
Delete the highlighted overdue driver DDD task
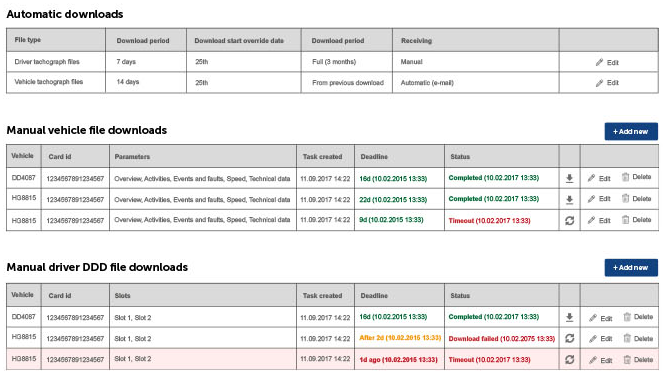click(638, 360)
